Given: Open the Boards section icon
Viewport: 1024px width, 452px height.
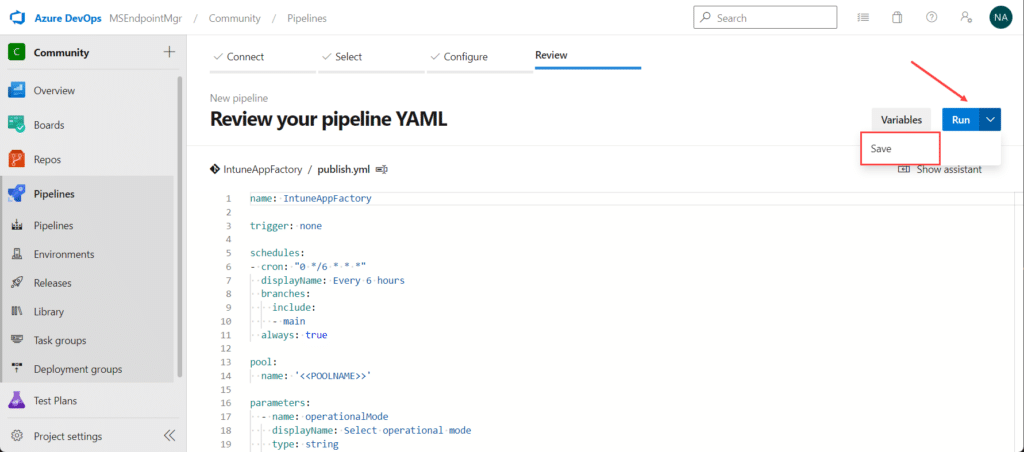Looking at the screenshot, I should pos(16,124).
